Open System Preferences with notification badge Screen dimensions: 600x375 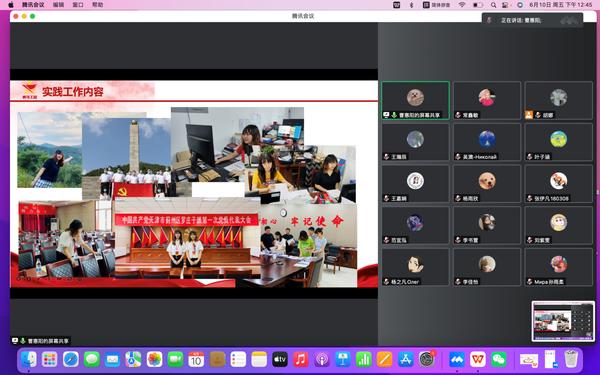tap(426, 359)
